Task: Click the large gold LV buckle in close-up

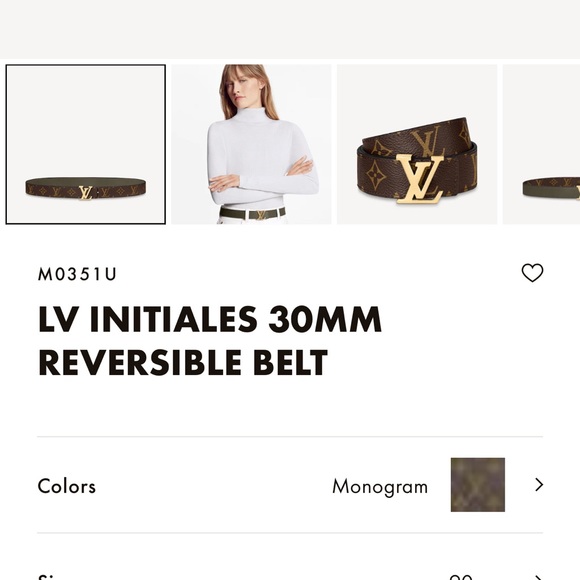Action: coord(420,179)
